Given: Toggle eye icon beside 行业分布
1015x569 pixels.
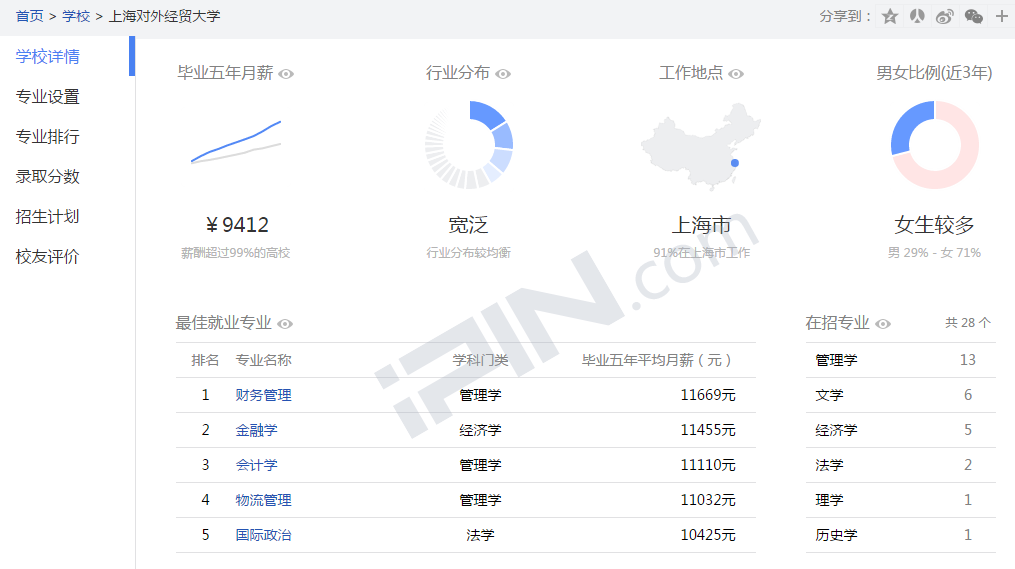Looking at the screenshot, I should pyautogui.click(x=503, y=74).
